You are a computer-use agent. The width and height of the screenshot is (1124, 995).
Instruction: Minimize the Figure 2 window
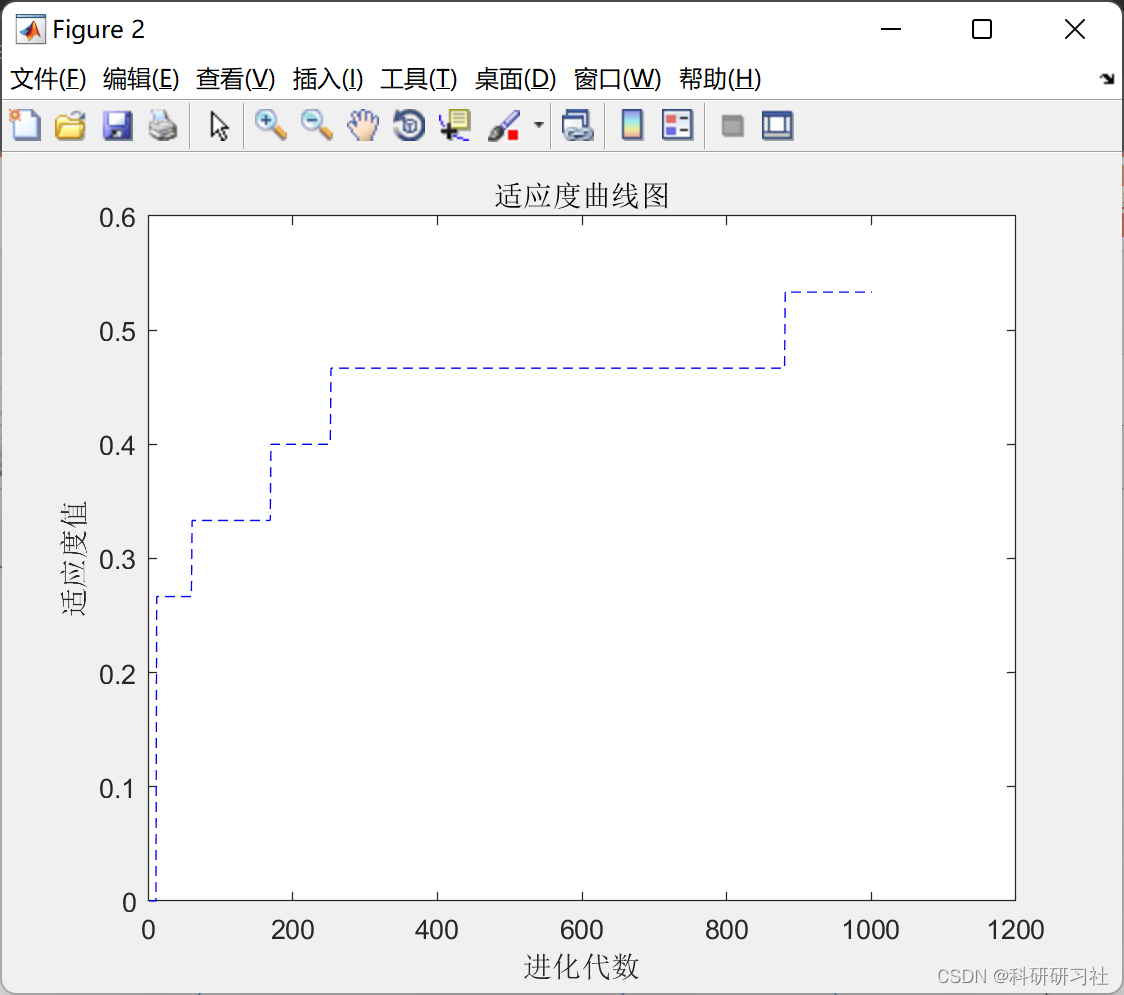[890, 29]
